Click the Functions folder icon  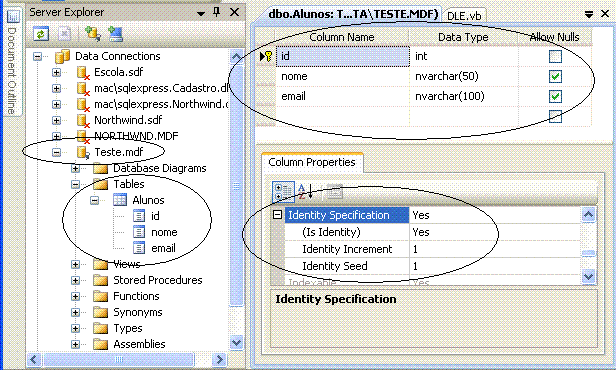(x=101, y=297)
